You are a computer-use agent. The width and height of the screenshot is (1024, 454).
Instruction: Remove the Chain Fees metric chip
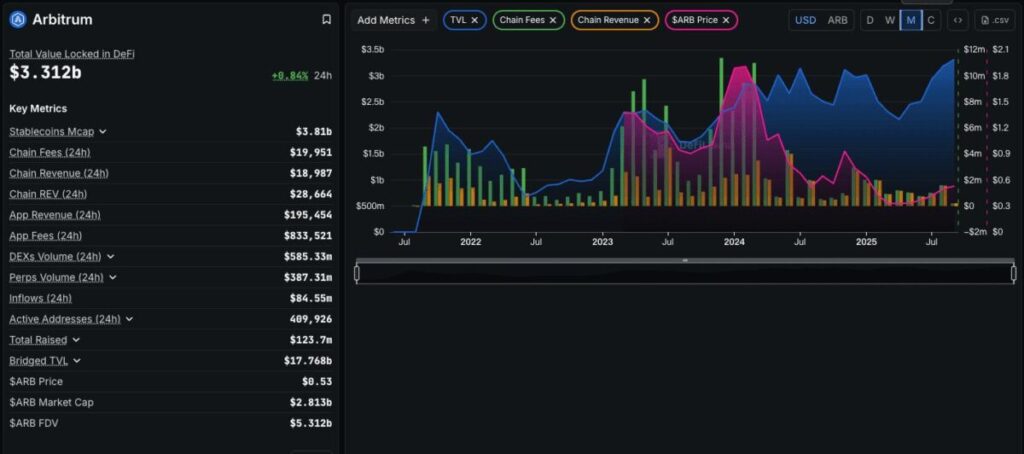(x=553, y=20)
